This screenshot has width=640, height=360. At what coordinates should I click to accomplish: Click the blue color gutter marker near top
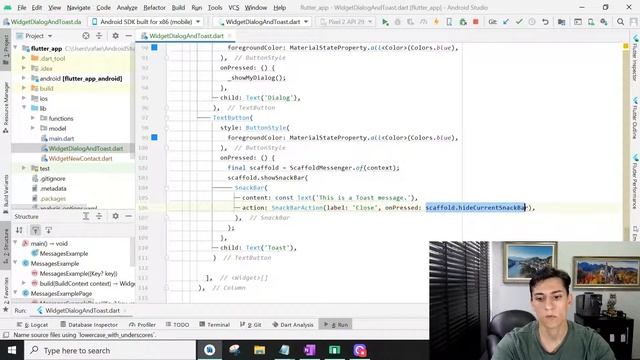(x=154, y=47)
